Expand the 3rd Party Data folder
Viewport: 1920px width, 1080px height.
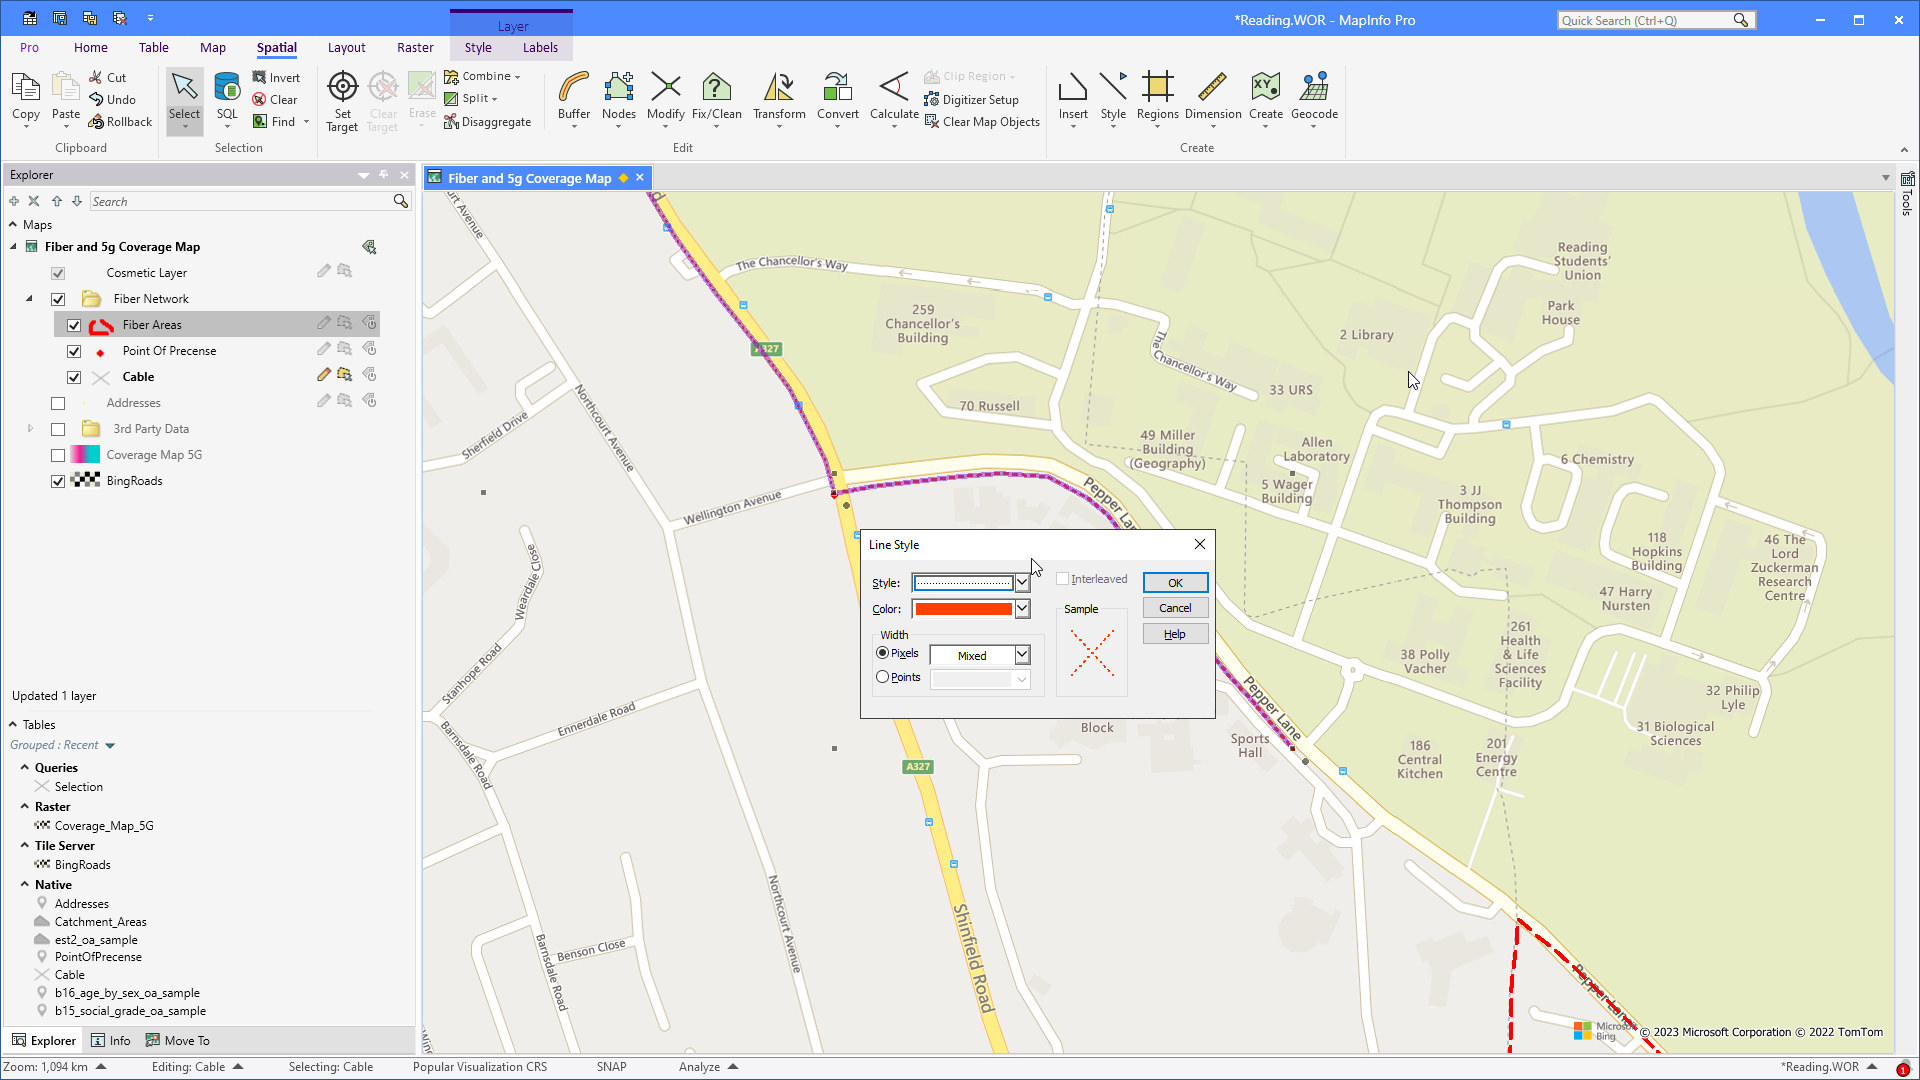30,428
